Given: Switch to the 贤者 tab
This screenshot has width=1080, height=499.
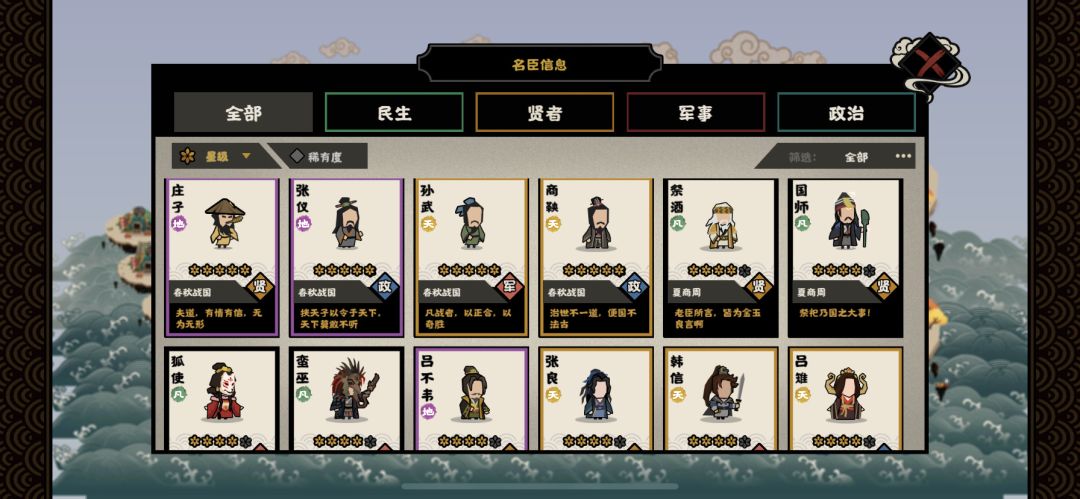Looking at the screenshot, I should click(545, 112).
